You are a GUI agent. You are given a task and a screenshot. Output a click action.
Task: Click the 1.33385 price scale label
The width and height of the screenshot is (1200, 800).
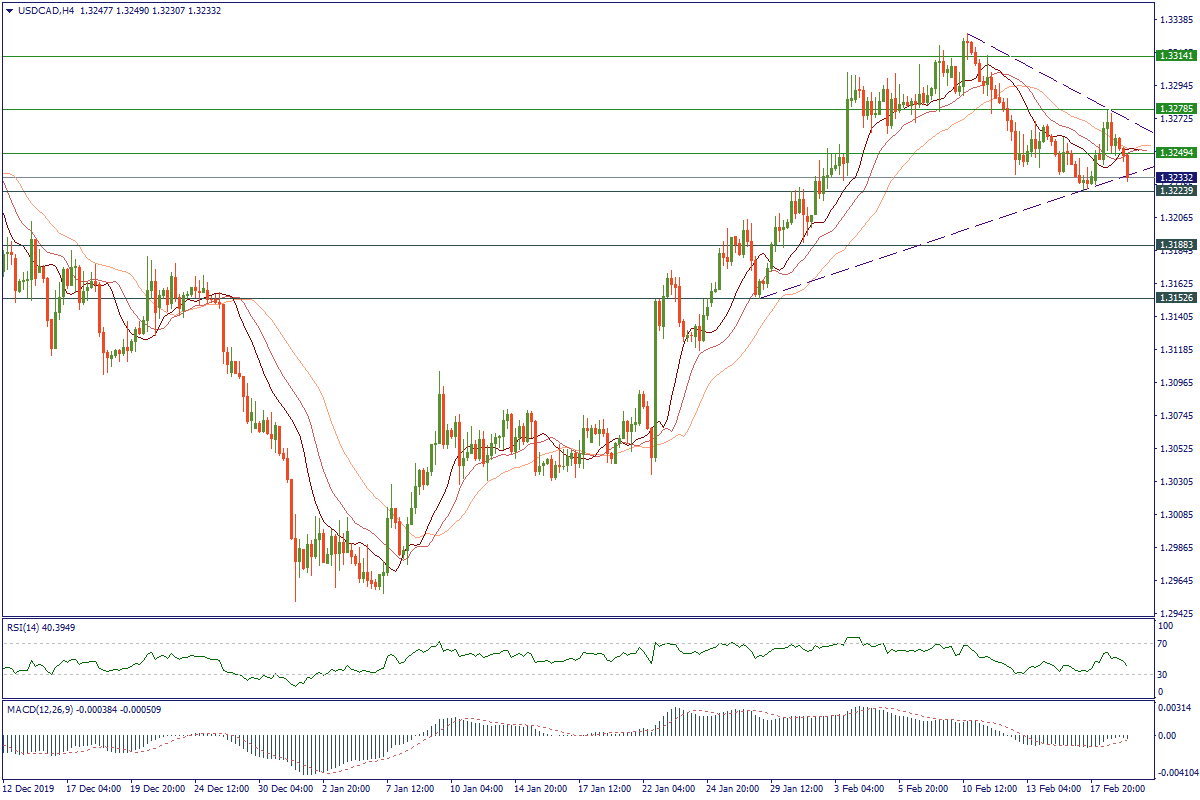tap(1176, 19)
